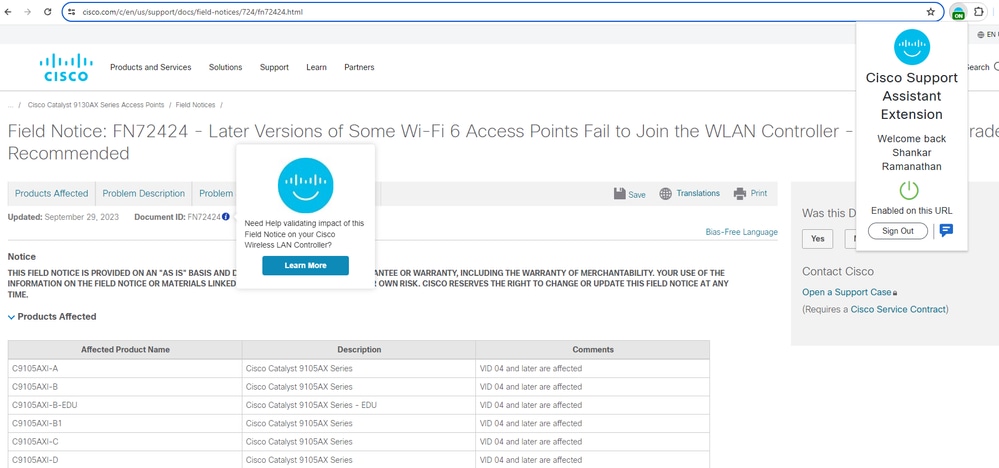999x468 pixels.
Task: Click Cisco Catalyst 9105AX Series - EDU cell
Action: [x=359, y=405]
